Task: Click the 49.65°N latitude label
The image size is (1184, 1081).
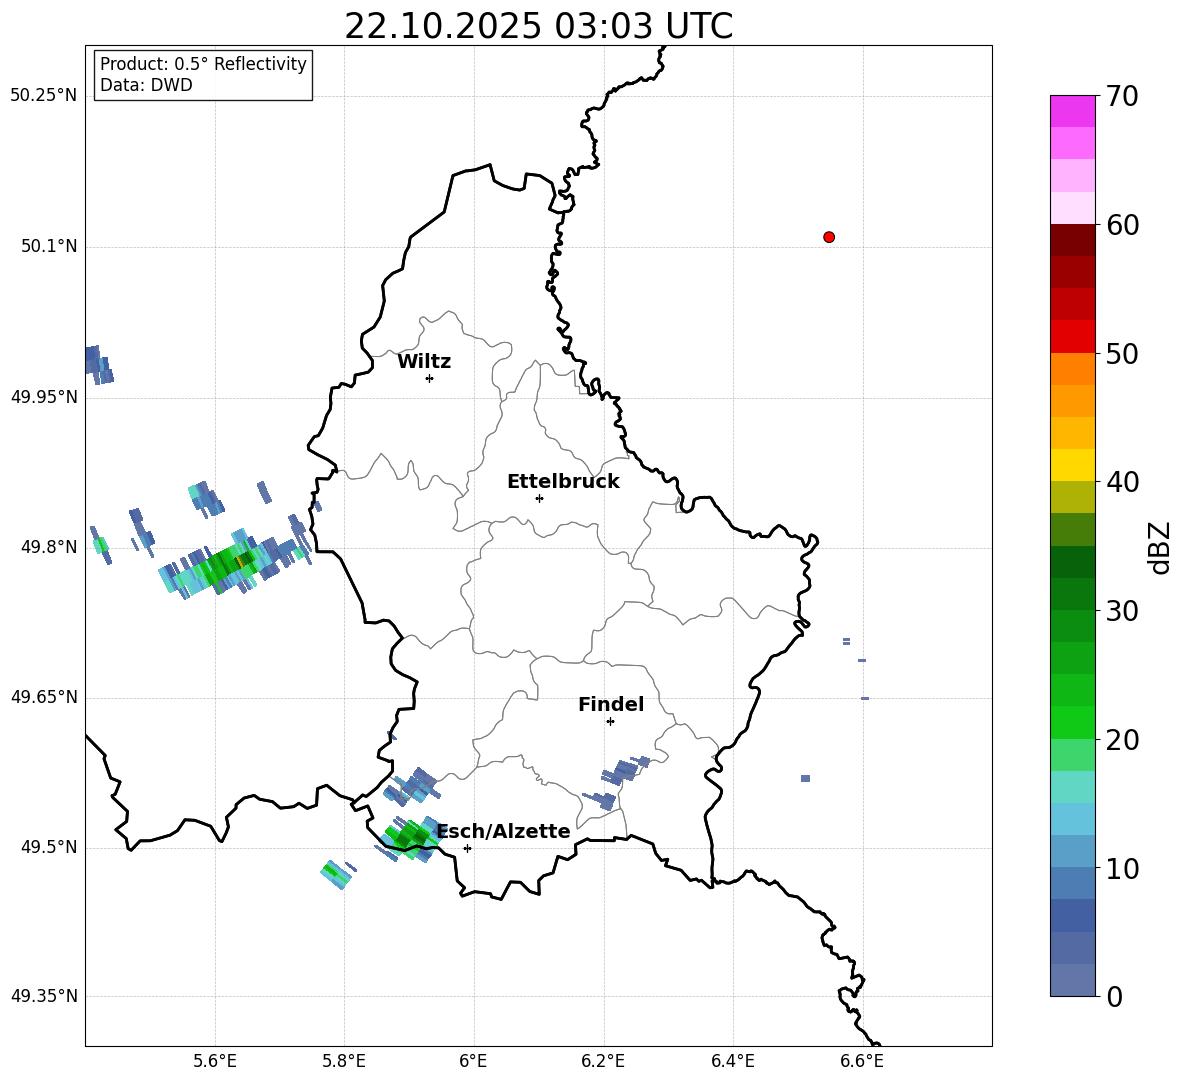Action: [43, 697]
